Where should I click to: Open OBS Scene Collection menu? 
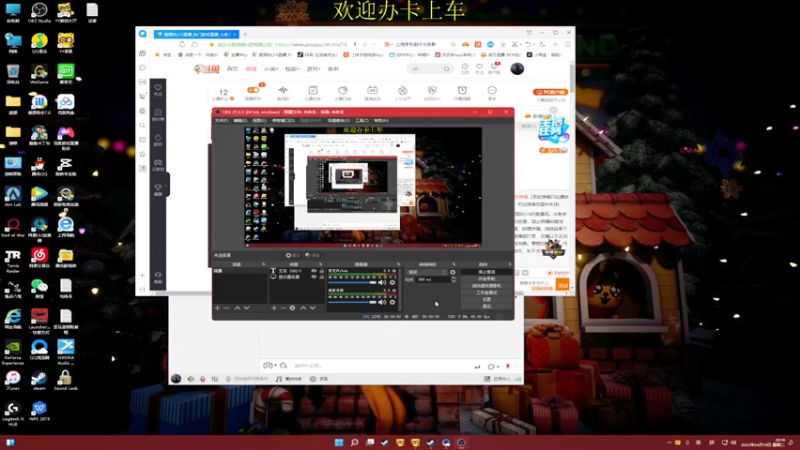[x=338, y=120]
